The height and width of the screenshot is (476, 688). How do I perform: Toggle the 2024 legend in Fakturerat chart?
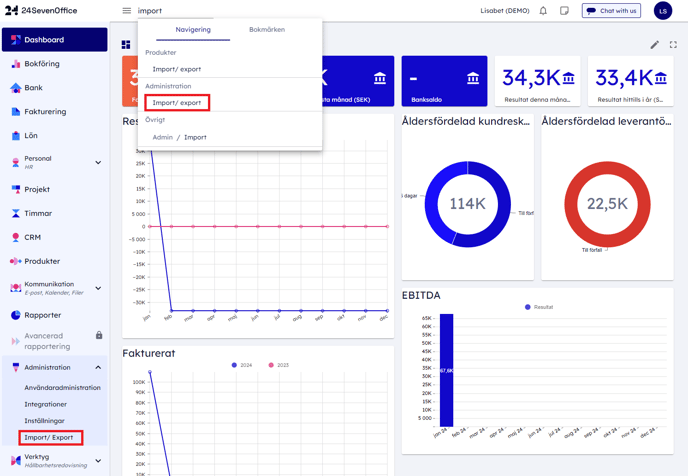coord(241,365)
